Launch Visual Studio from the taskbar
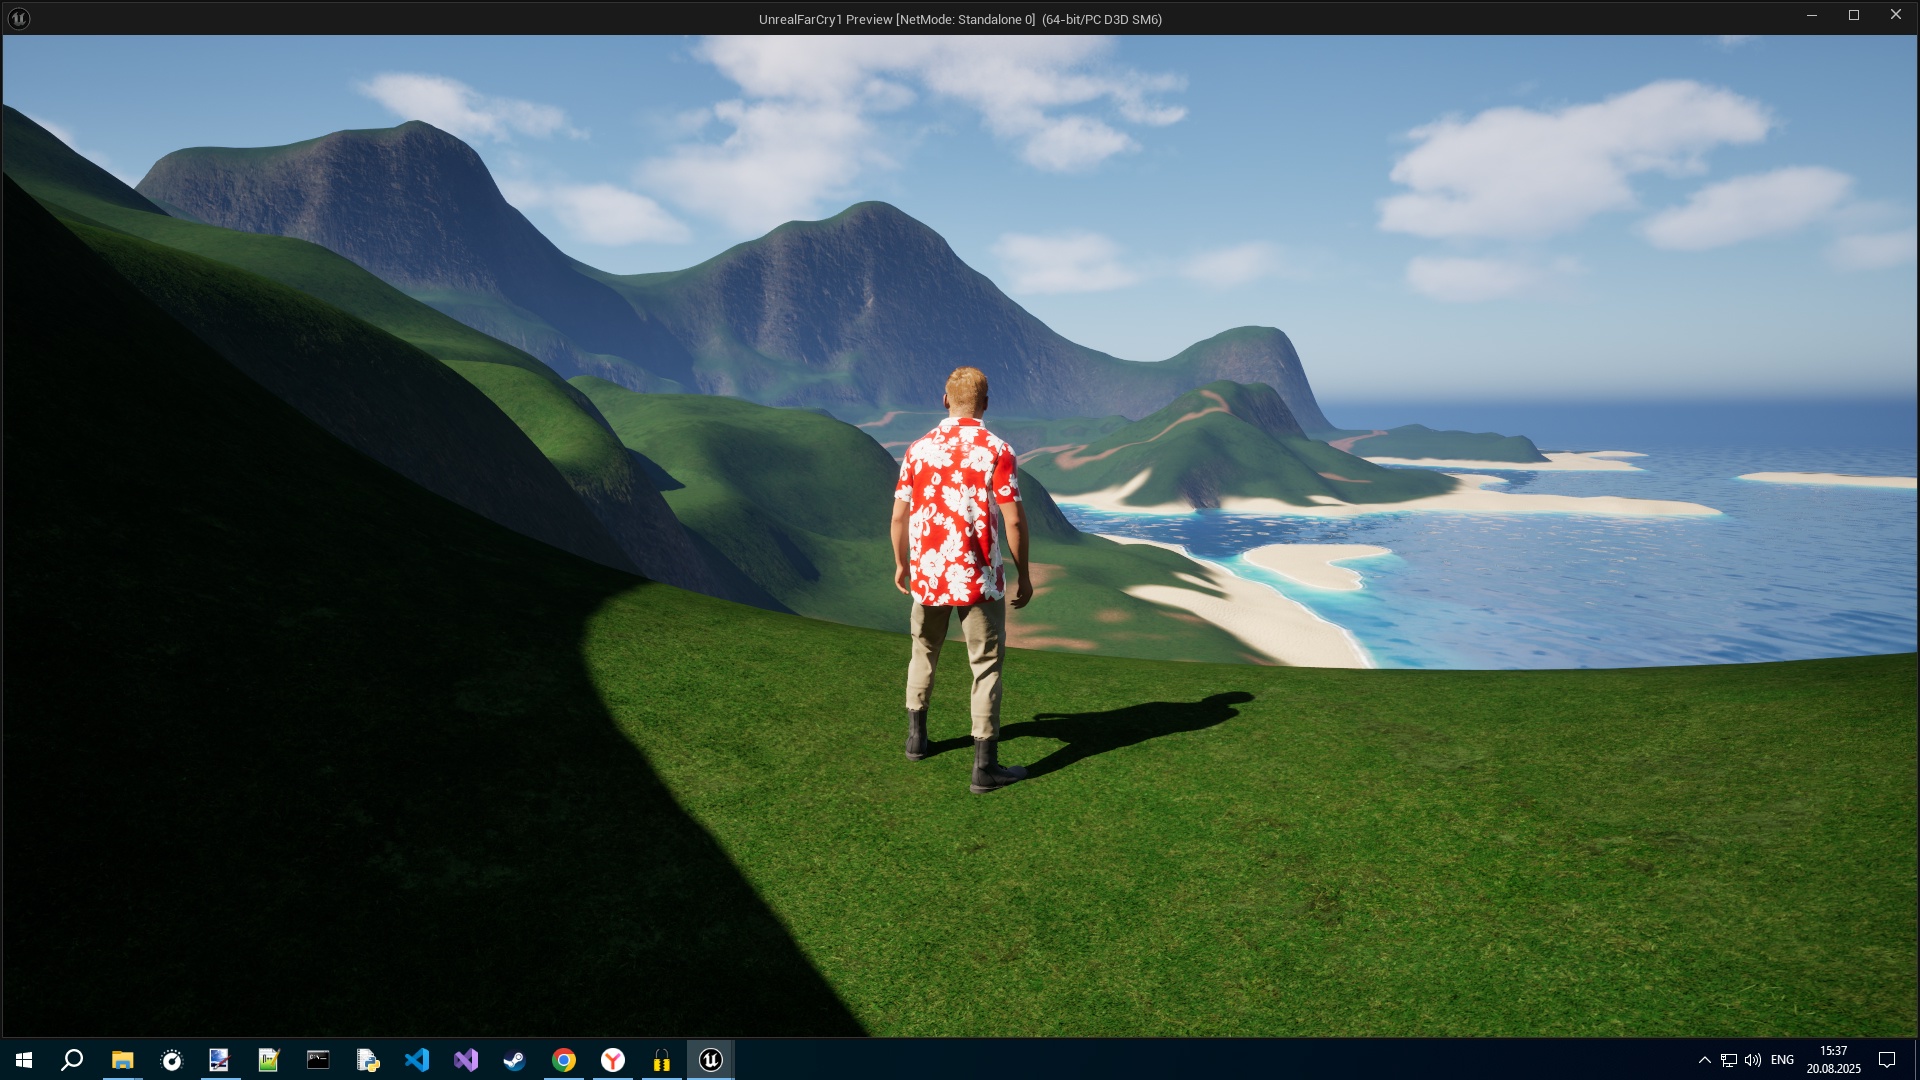The width and height of the screenshot is (1920, 1080). coord(465,1060)
